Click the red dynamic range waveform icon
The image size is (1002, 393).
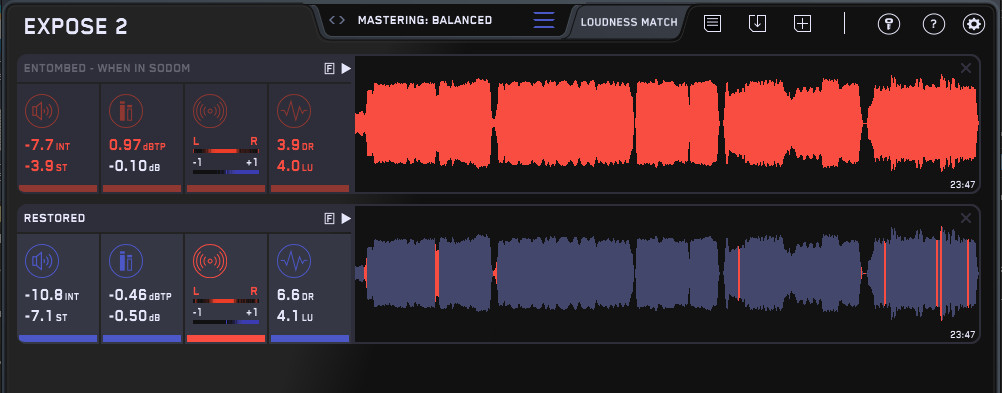[x=293, y=112]
